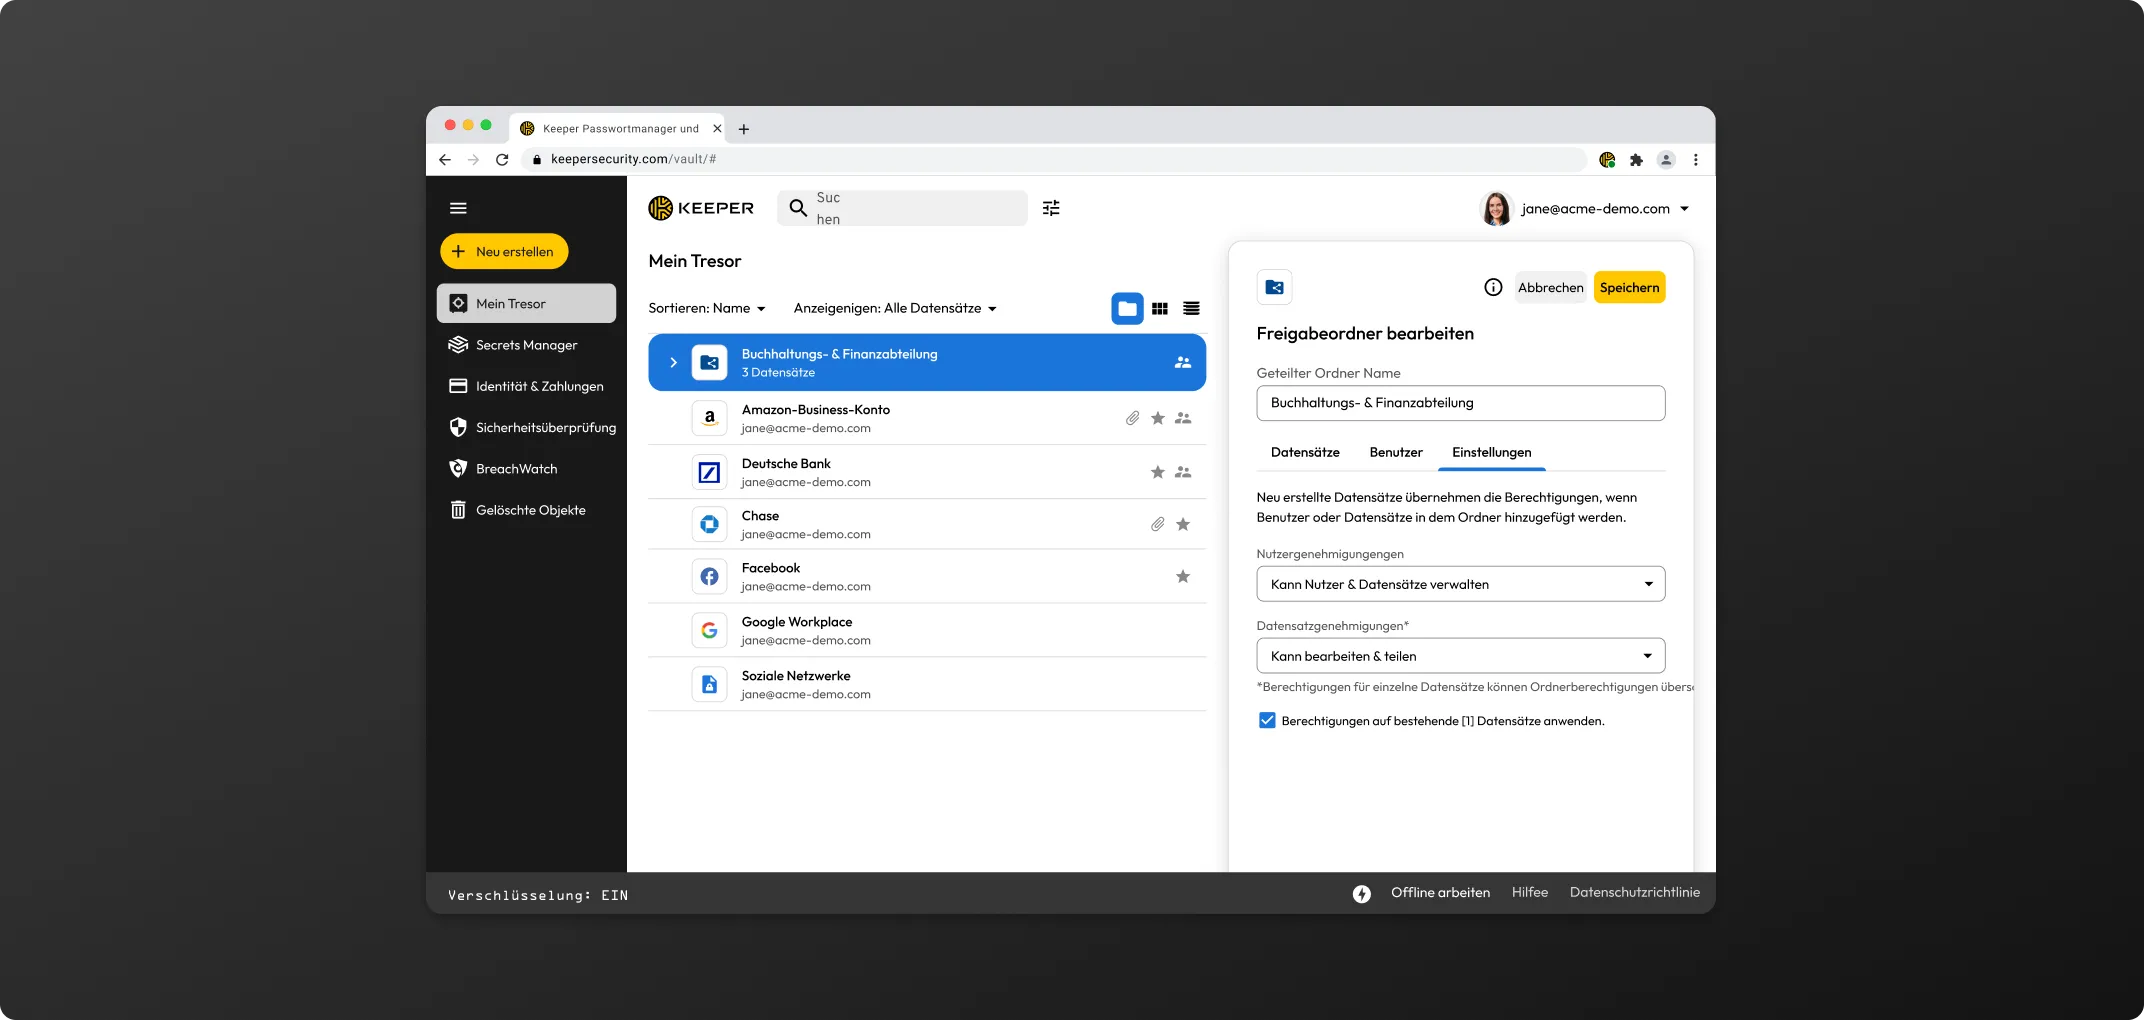The width and height of the screenshot is (2144, 1020).
Task: Click Soziale Netzwerke file icon
Action: click(x=709, y=684)
